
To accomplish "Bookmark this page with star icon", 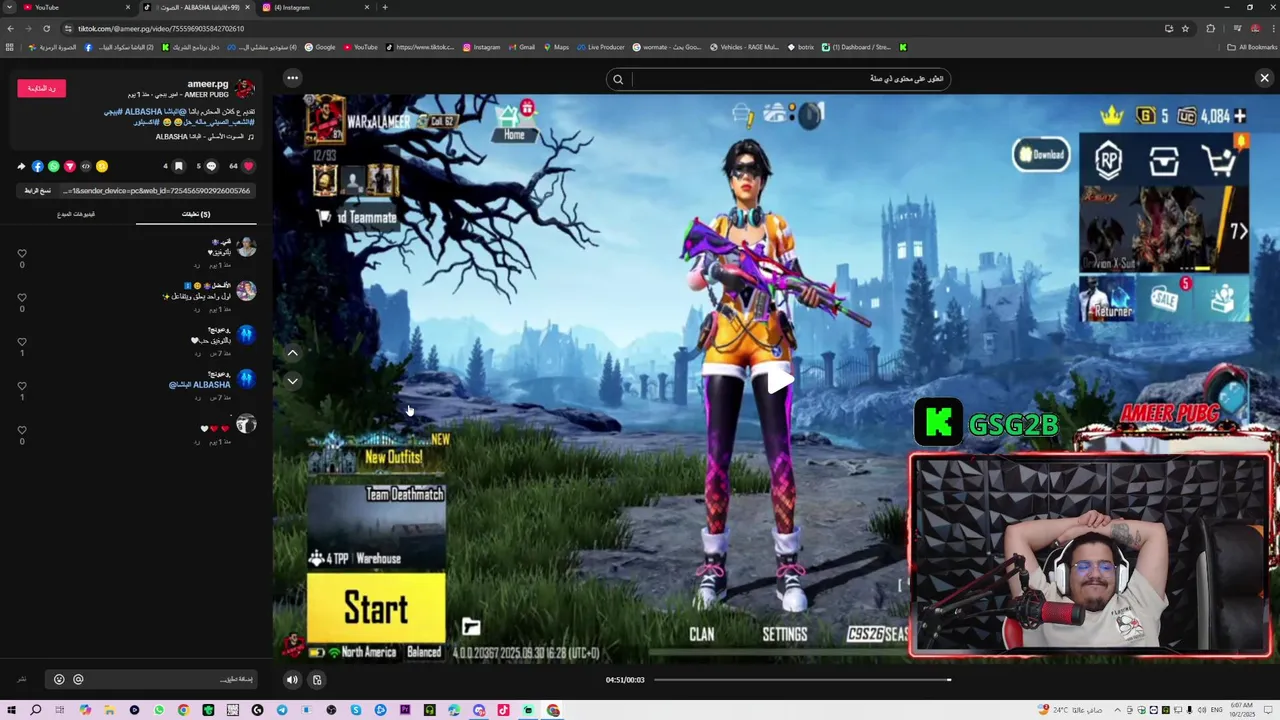I will click(x=1185, y=28).
